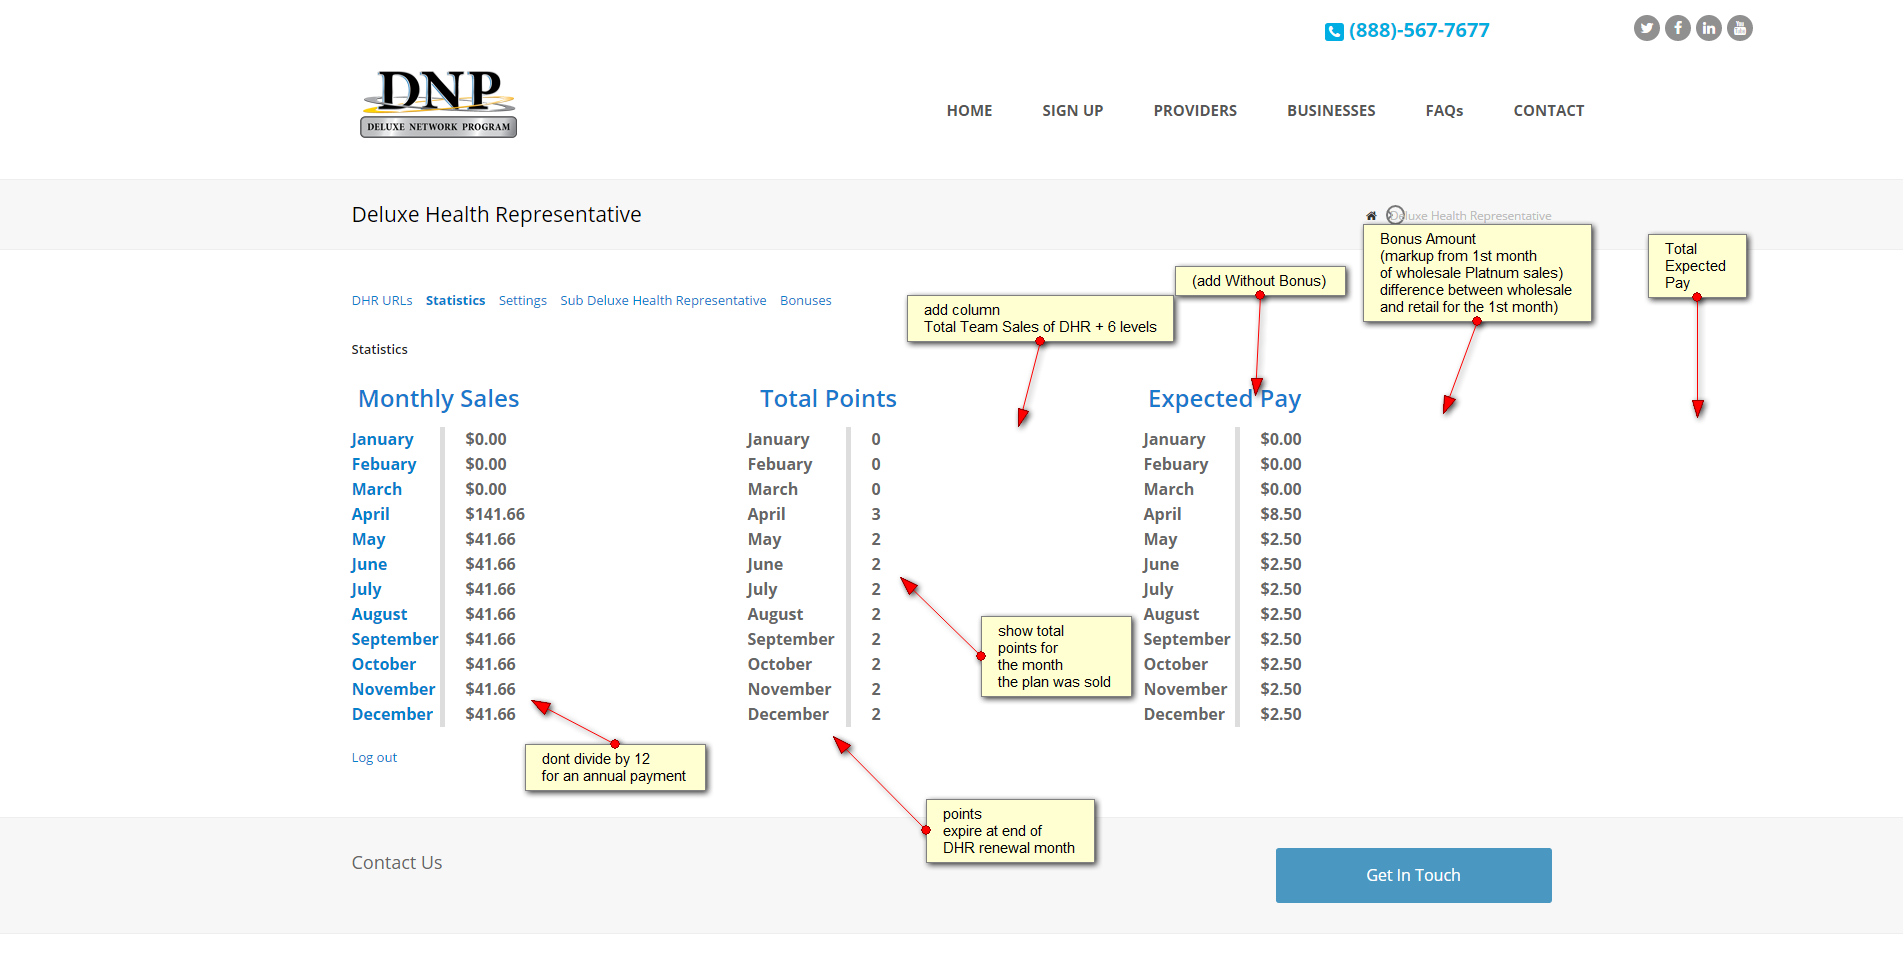1903x955 pixels.
Task: Click the Twitter social icon
Action: click(x=1646, y=28)
